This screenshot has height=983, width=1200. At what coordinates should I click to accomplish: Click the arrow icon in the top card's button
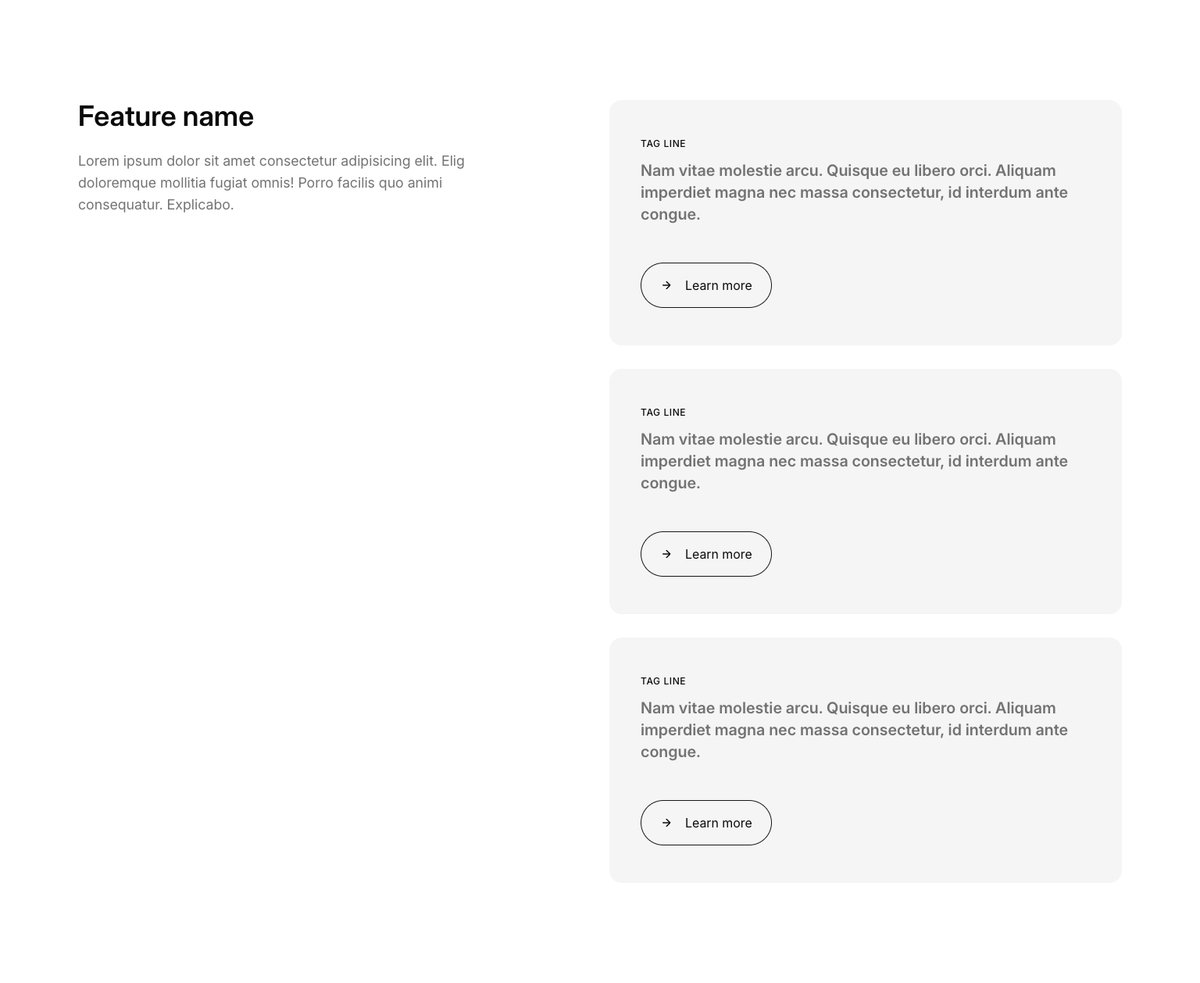tap(667, 285)
